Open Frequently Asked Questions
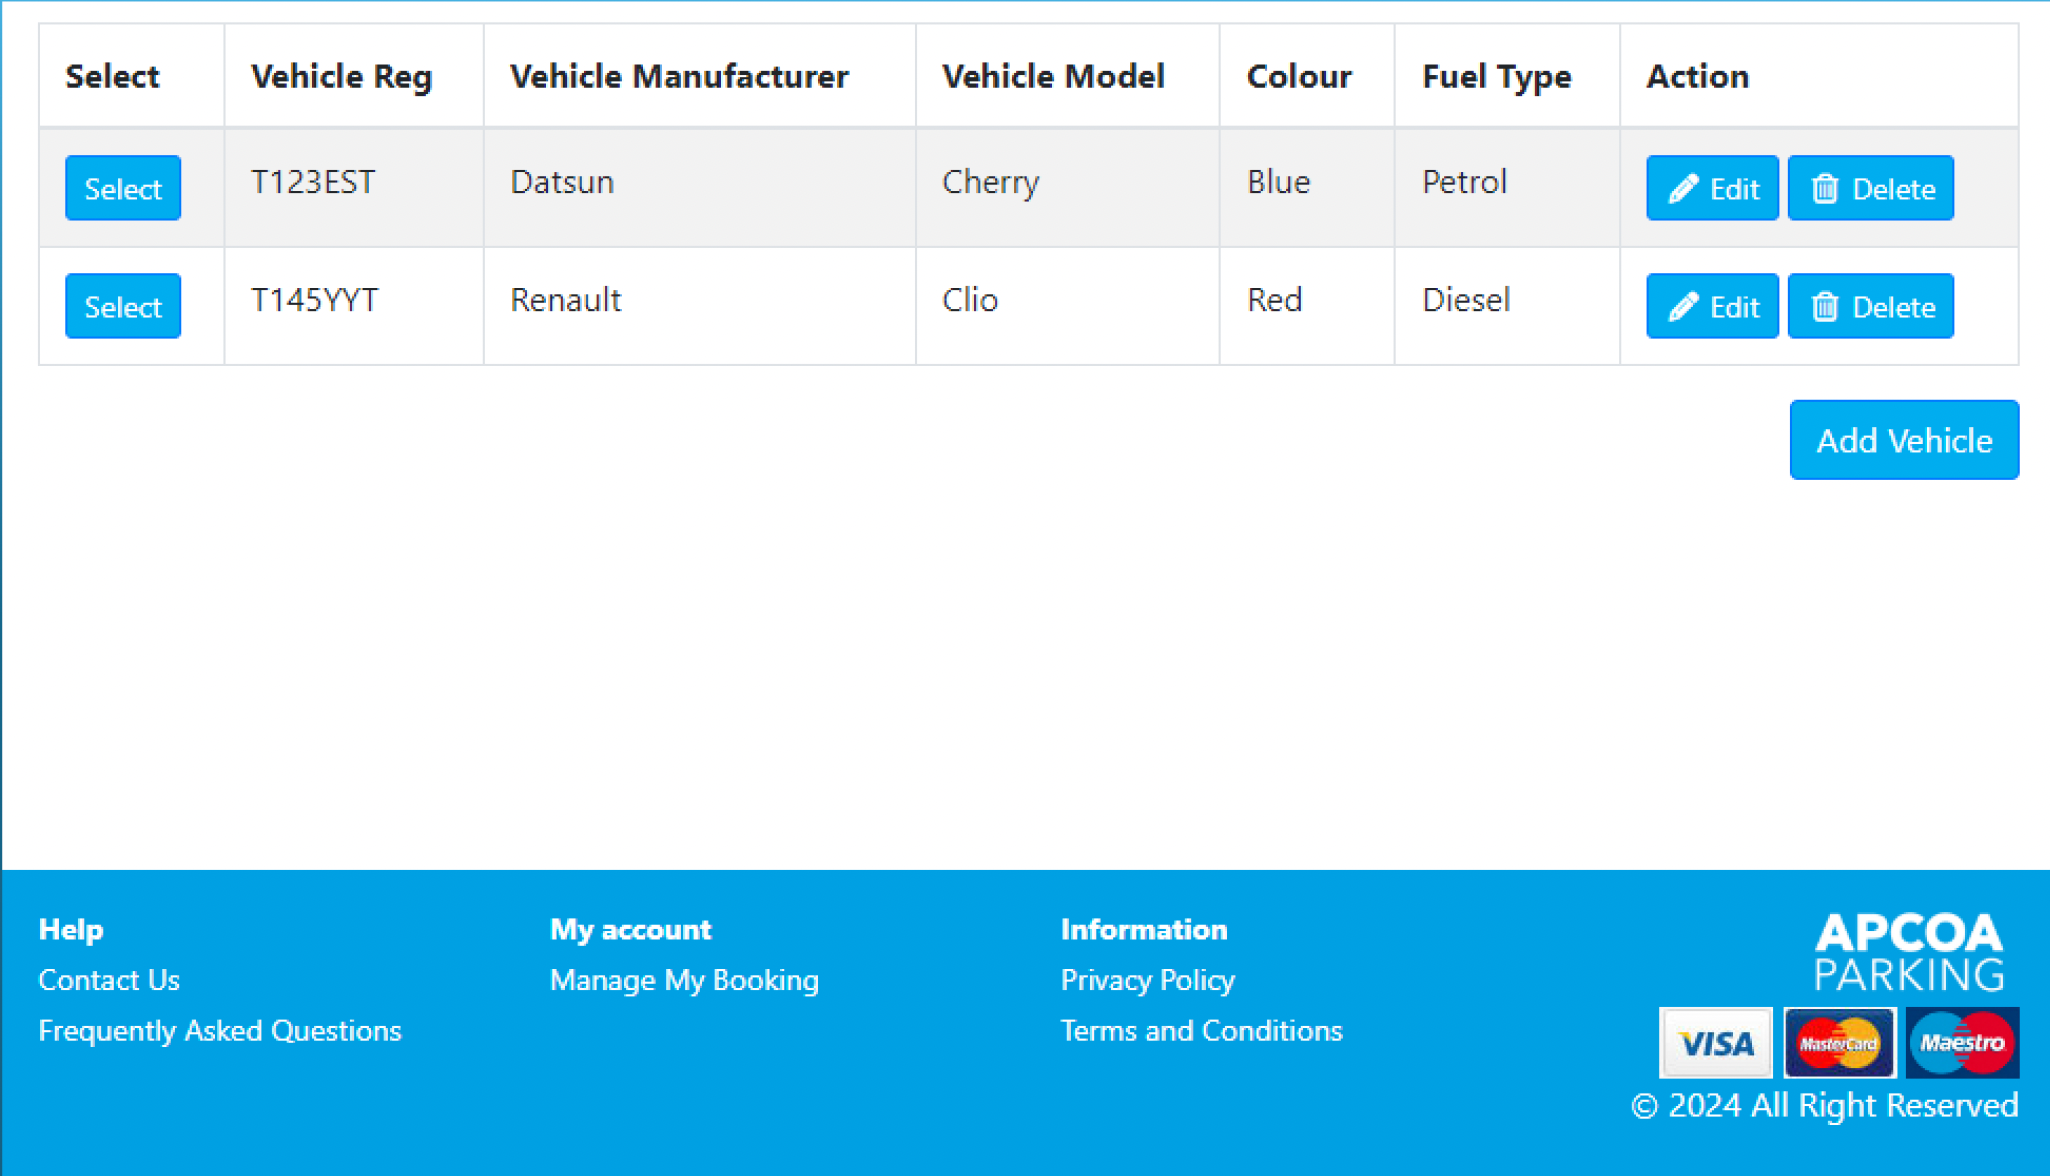Image resolution: width=2050 pixels, height=1176 pixels. tap(220, 1031)
